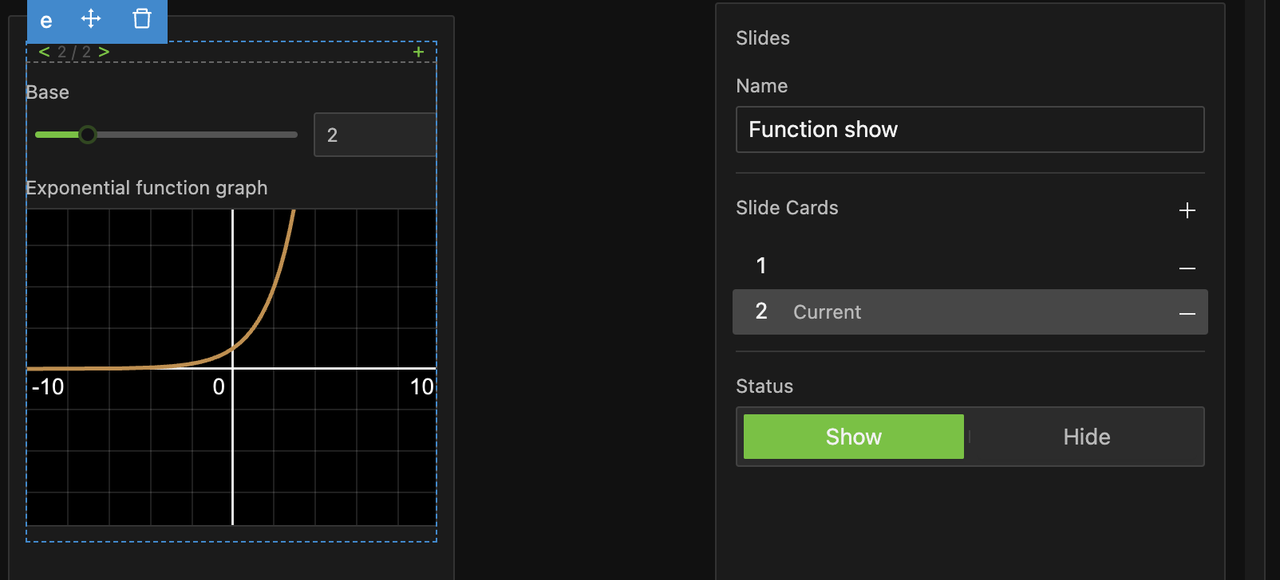The width and height of the screenshot is (1280, 580).
Task: Remove slide card 1 using its minus icon
Action: (1187, 268)
